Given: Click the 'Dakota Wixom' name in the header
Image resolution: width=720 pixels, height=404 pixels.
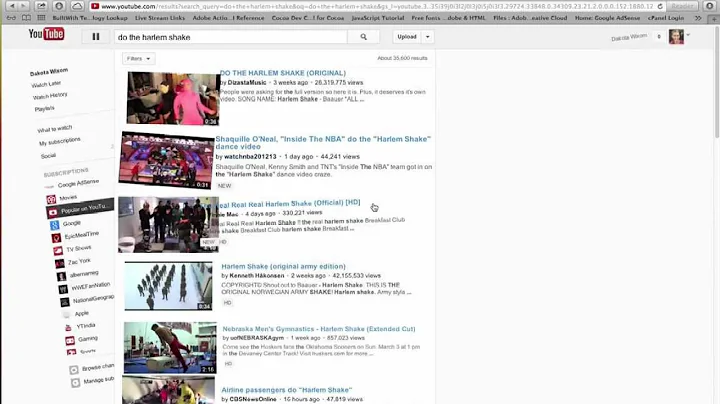Looking at the screenshot, I should pyautogui.click(x=629, y=37).
